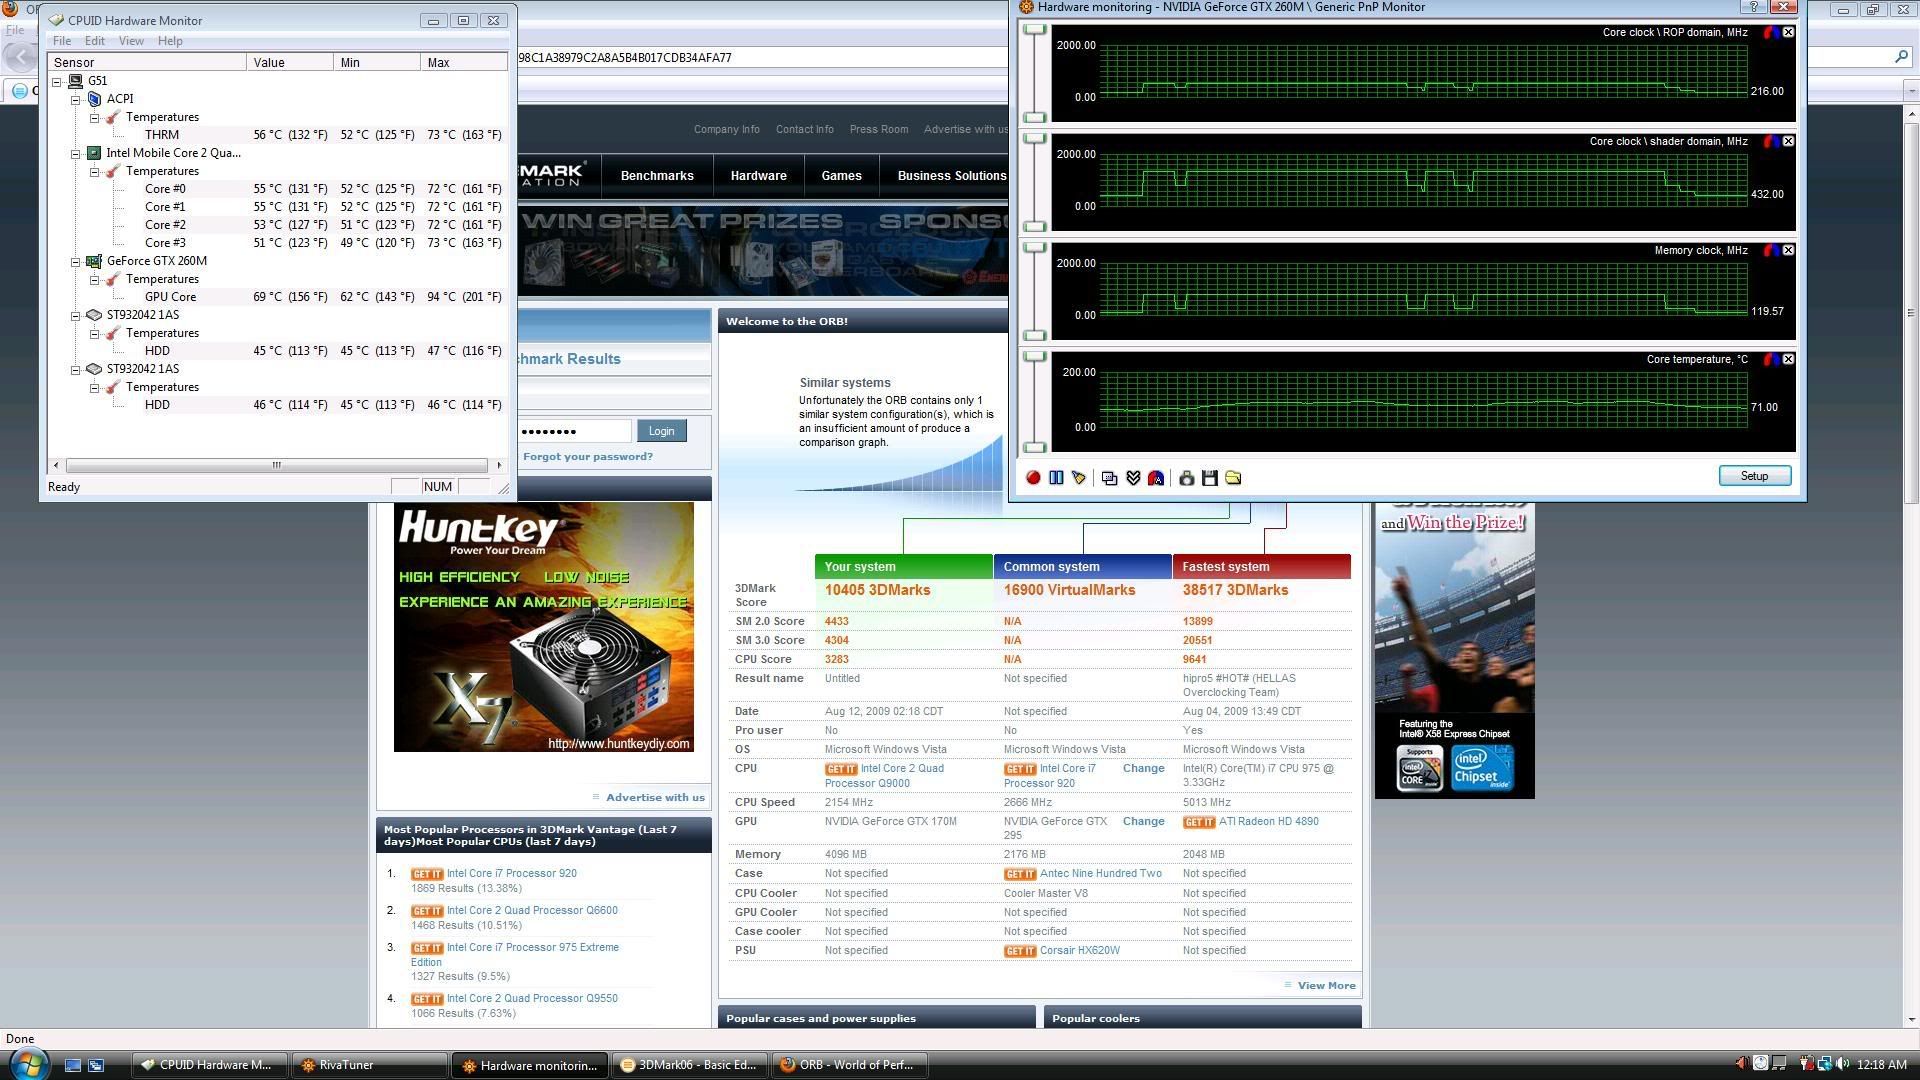Image resolution: width=1920 pixels, height=1080 pixels.
Task: Open File menu in CPUID Hardware Monitor
Action: coord(61,41)
